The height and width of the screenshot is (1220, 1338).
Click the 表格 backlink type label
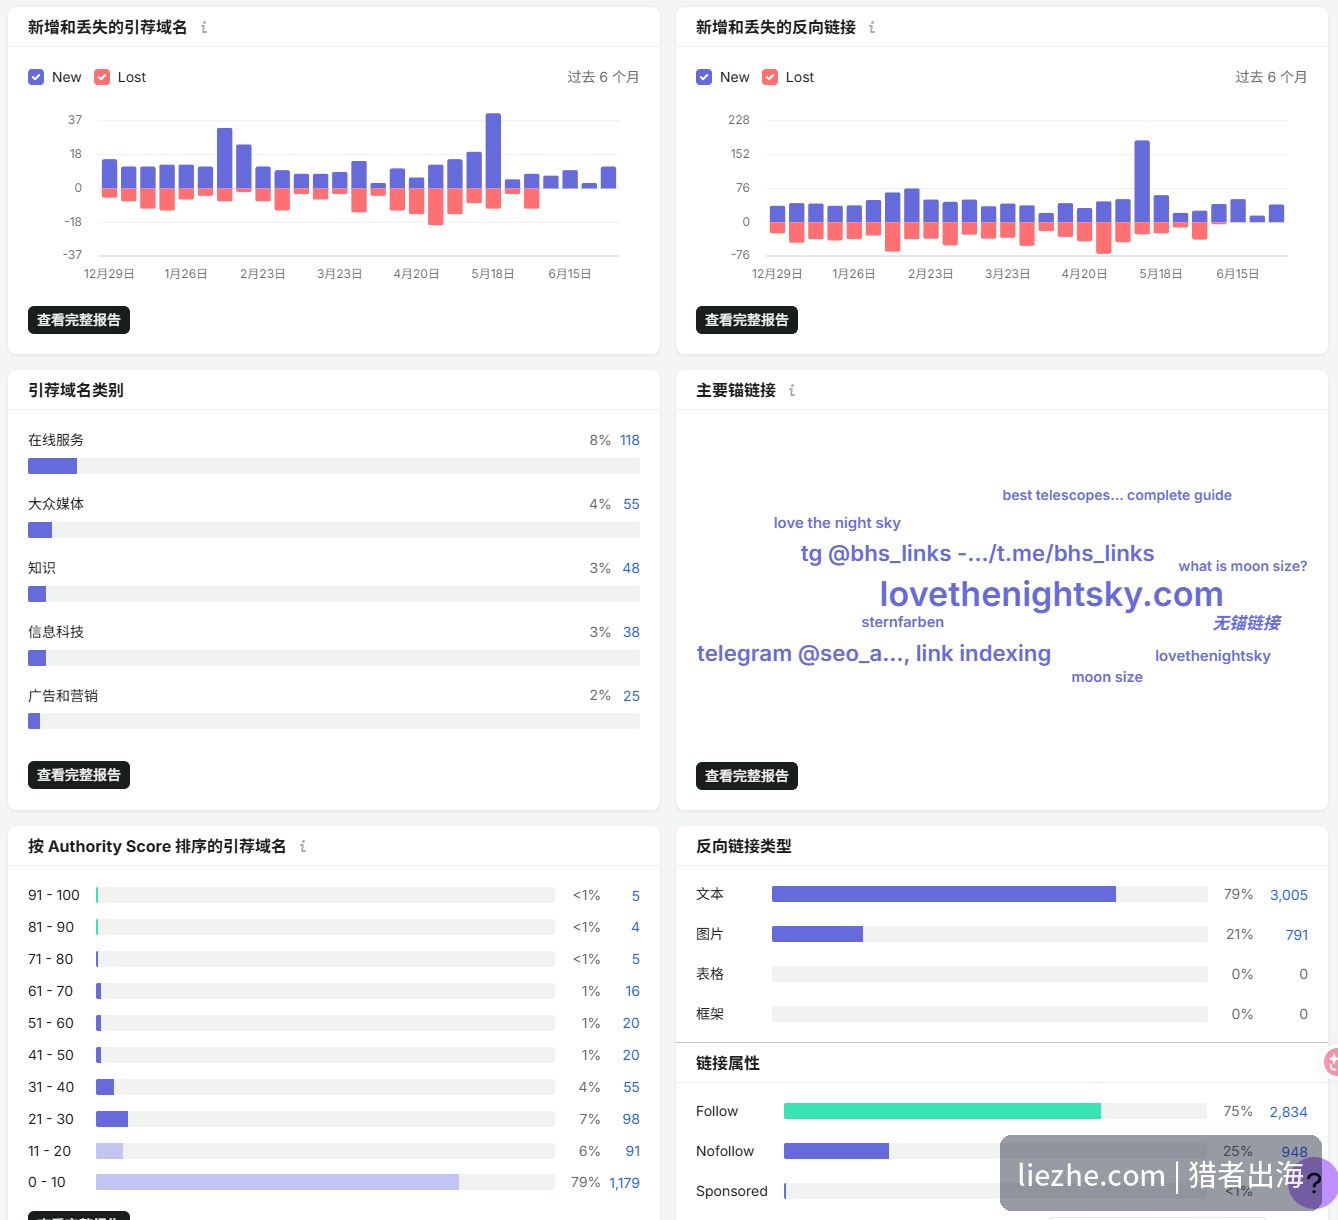tap(710, 974)
